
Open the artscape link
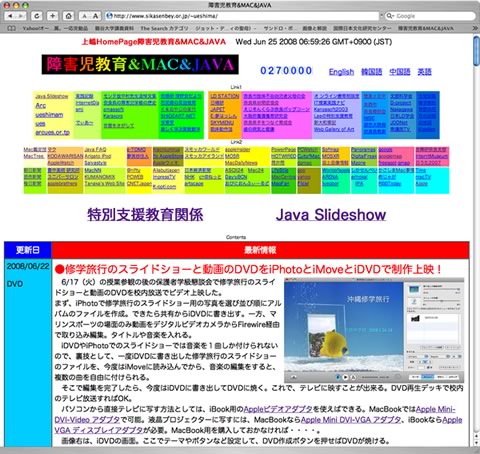coord(194,184)
